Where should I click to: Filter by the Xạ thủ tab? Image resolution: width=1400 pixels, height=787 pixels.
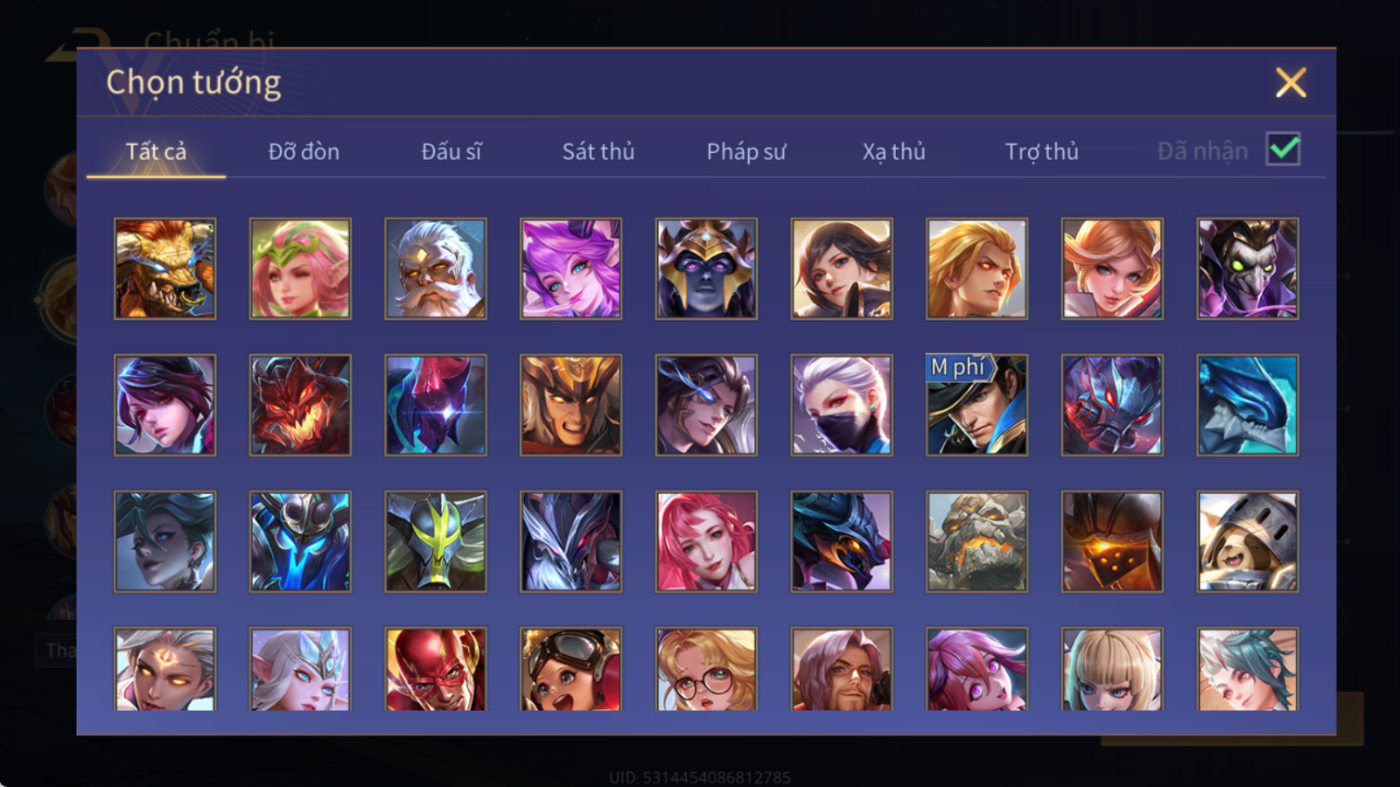[894, 152]
